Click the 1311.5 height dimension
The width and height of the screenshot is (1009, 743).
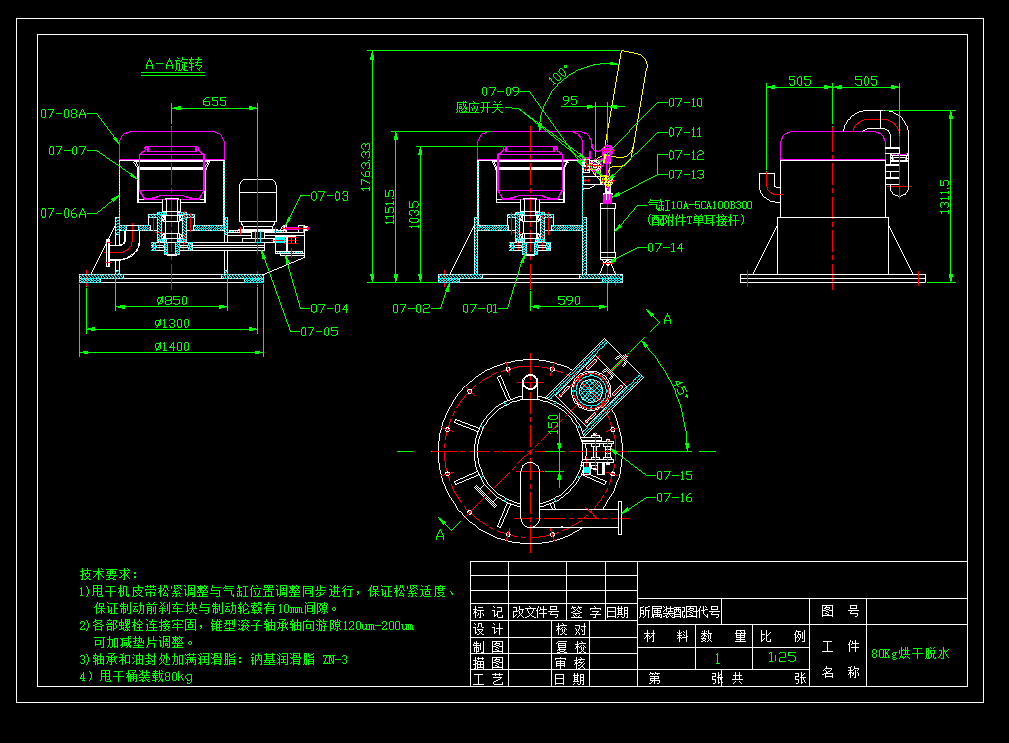[944, 197]
